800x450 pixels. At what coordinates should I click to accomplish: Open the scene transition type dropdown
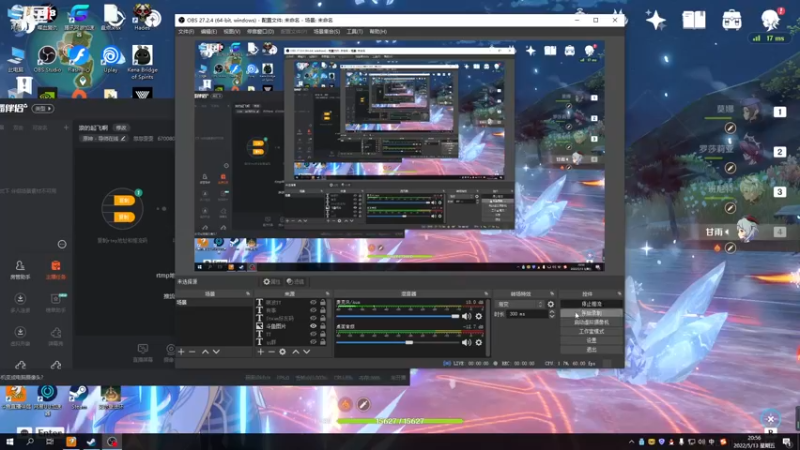point(519,304)
